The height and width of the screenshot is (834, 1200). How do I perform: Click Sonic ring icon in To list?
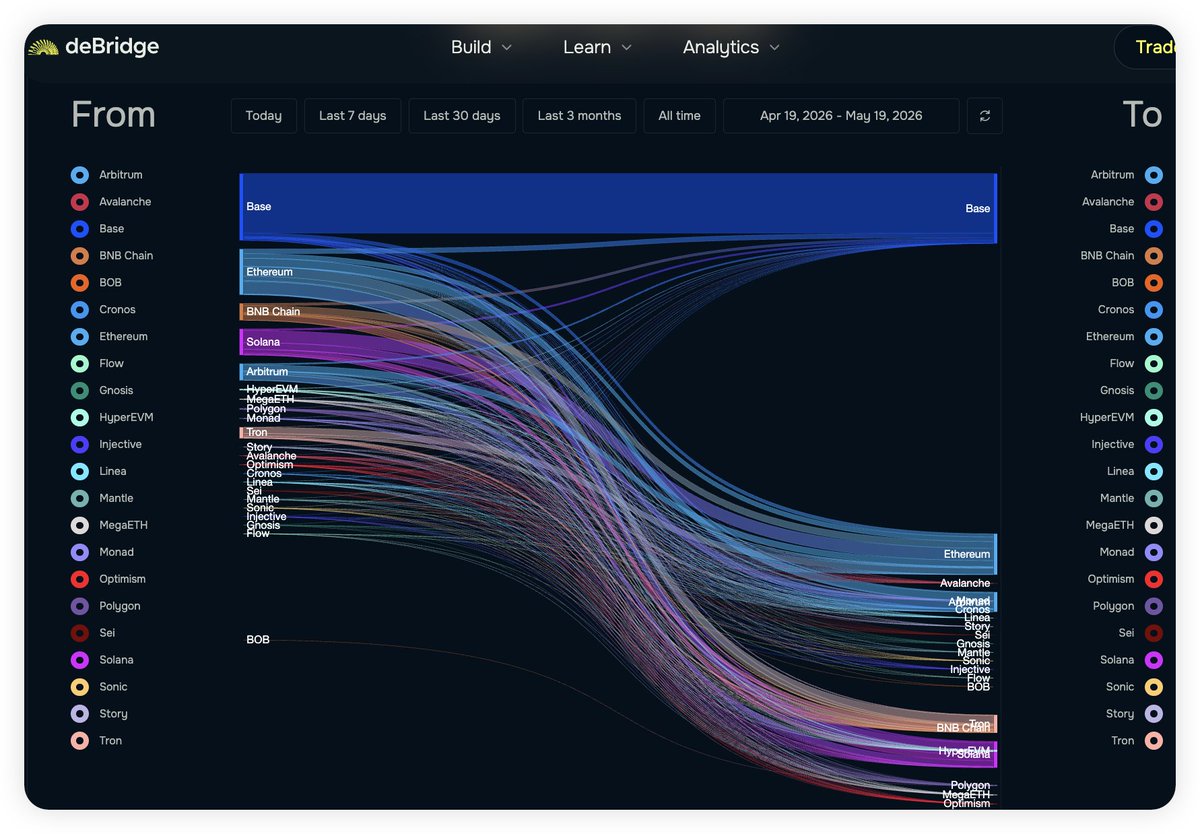(x=1154, y=687)
